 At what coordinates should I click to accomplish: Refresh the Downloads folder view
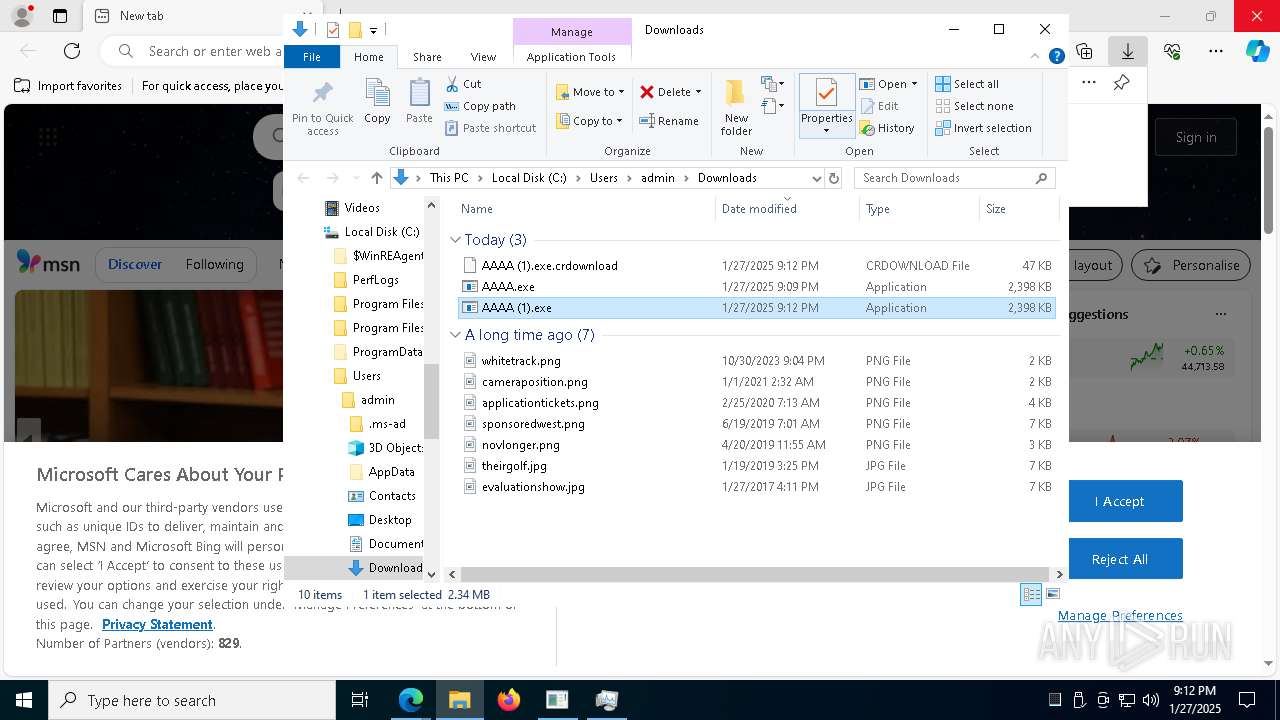coord(834,178)
